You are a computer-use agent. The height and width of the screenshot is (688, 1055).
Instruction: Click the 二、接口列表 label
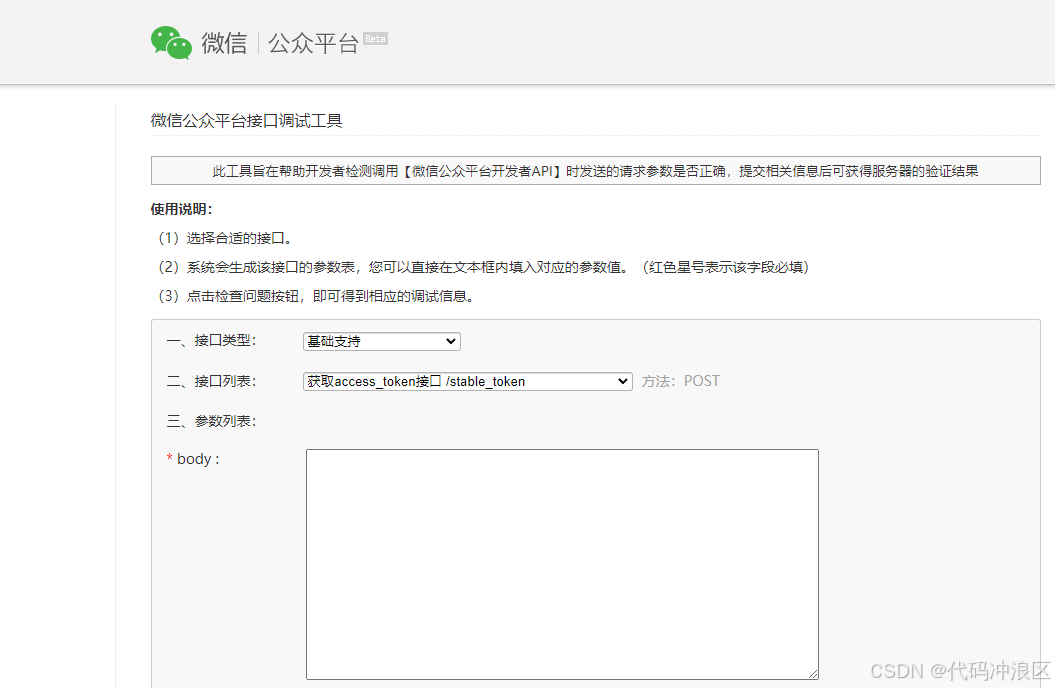[211, 381]
